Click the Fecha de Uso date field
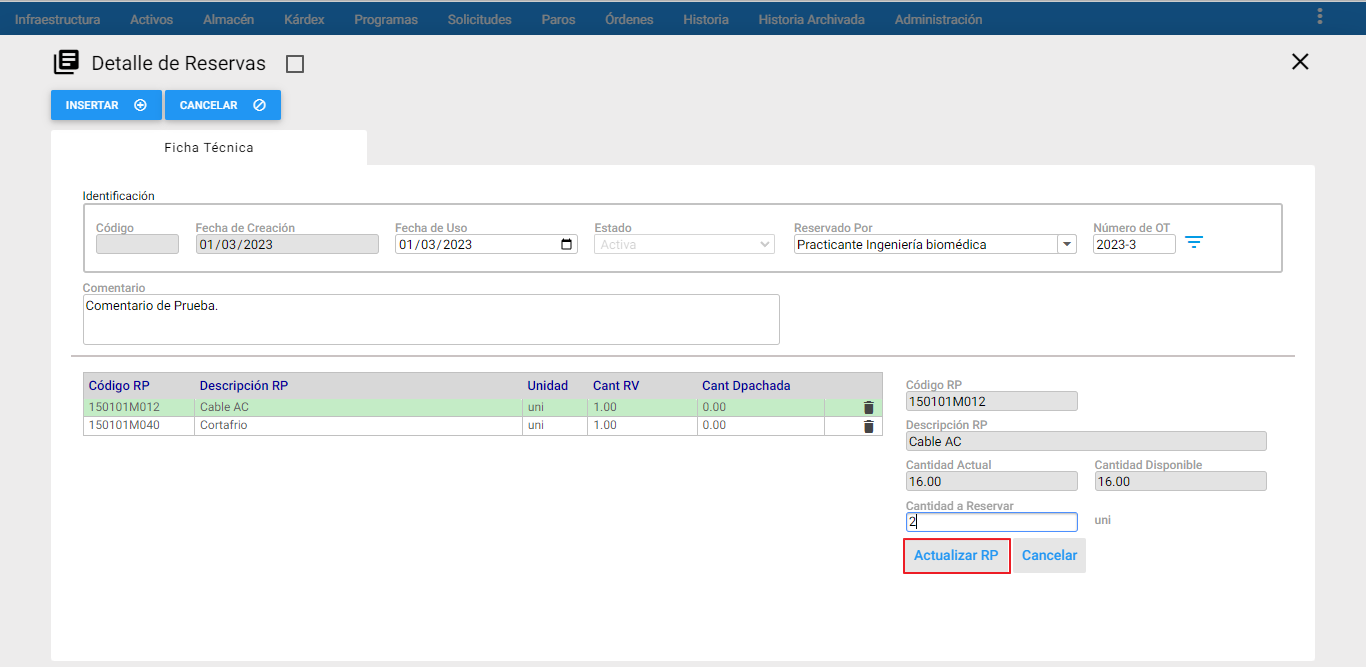The height and width of the screenshot is (667, 1366). pos(486,244)
